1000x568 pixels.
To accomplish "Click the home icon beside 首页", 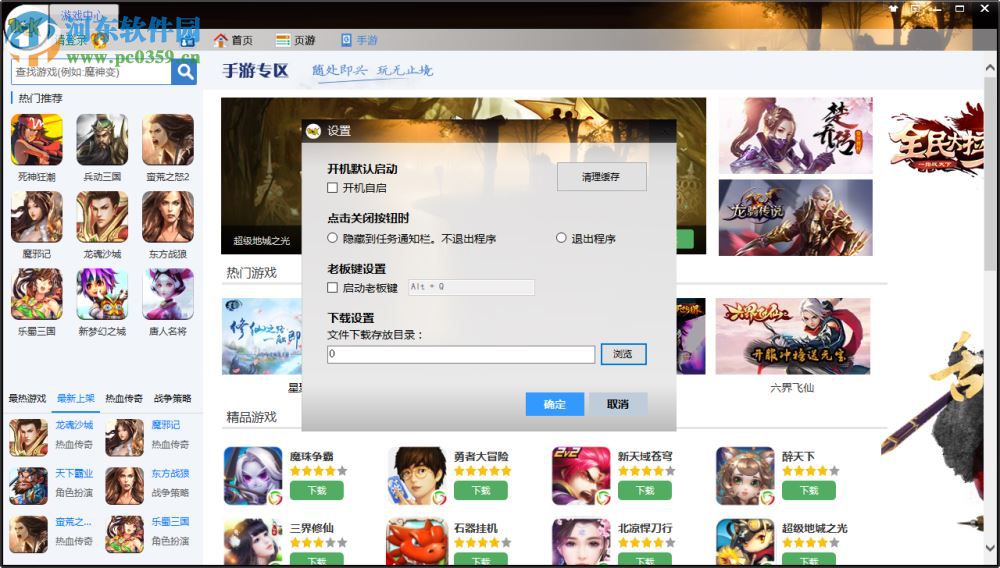I will [x=221, y=40].
